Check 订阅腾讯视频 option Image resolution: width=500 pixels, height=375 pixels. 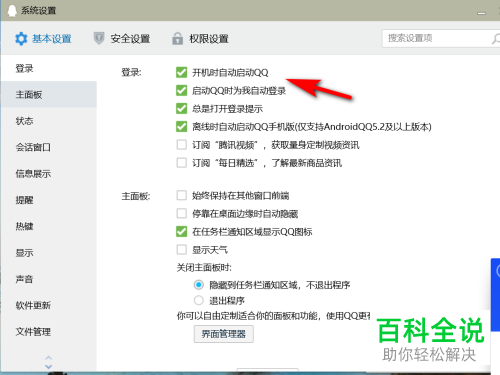(181, 145)
